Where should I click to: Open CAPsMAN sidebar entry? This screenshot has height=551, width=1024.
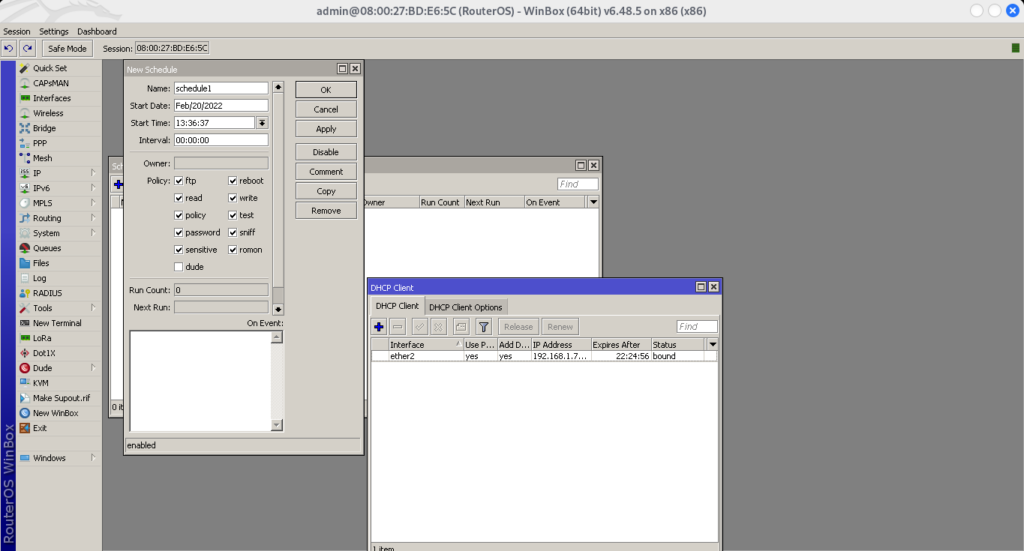click(50, 83)
